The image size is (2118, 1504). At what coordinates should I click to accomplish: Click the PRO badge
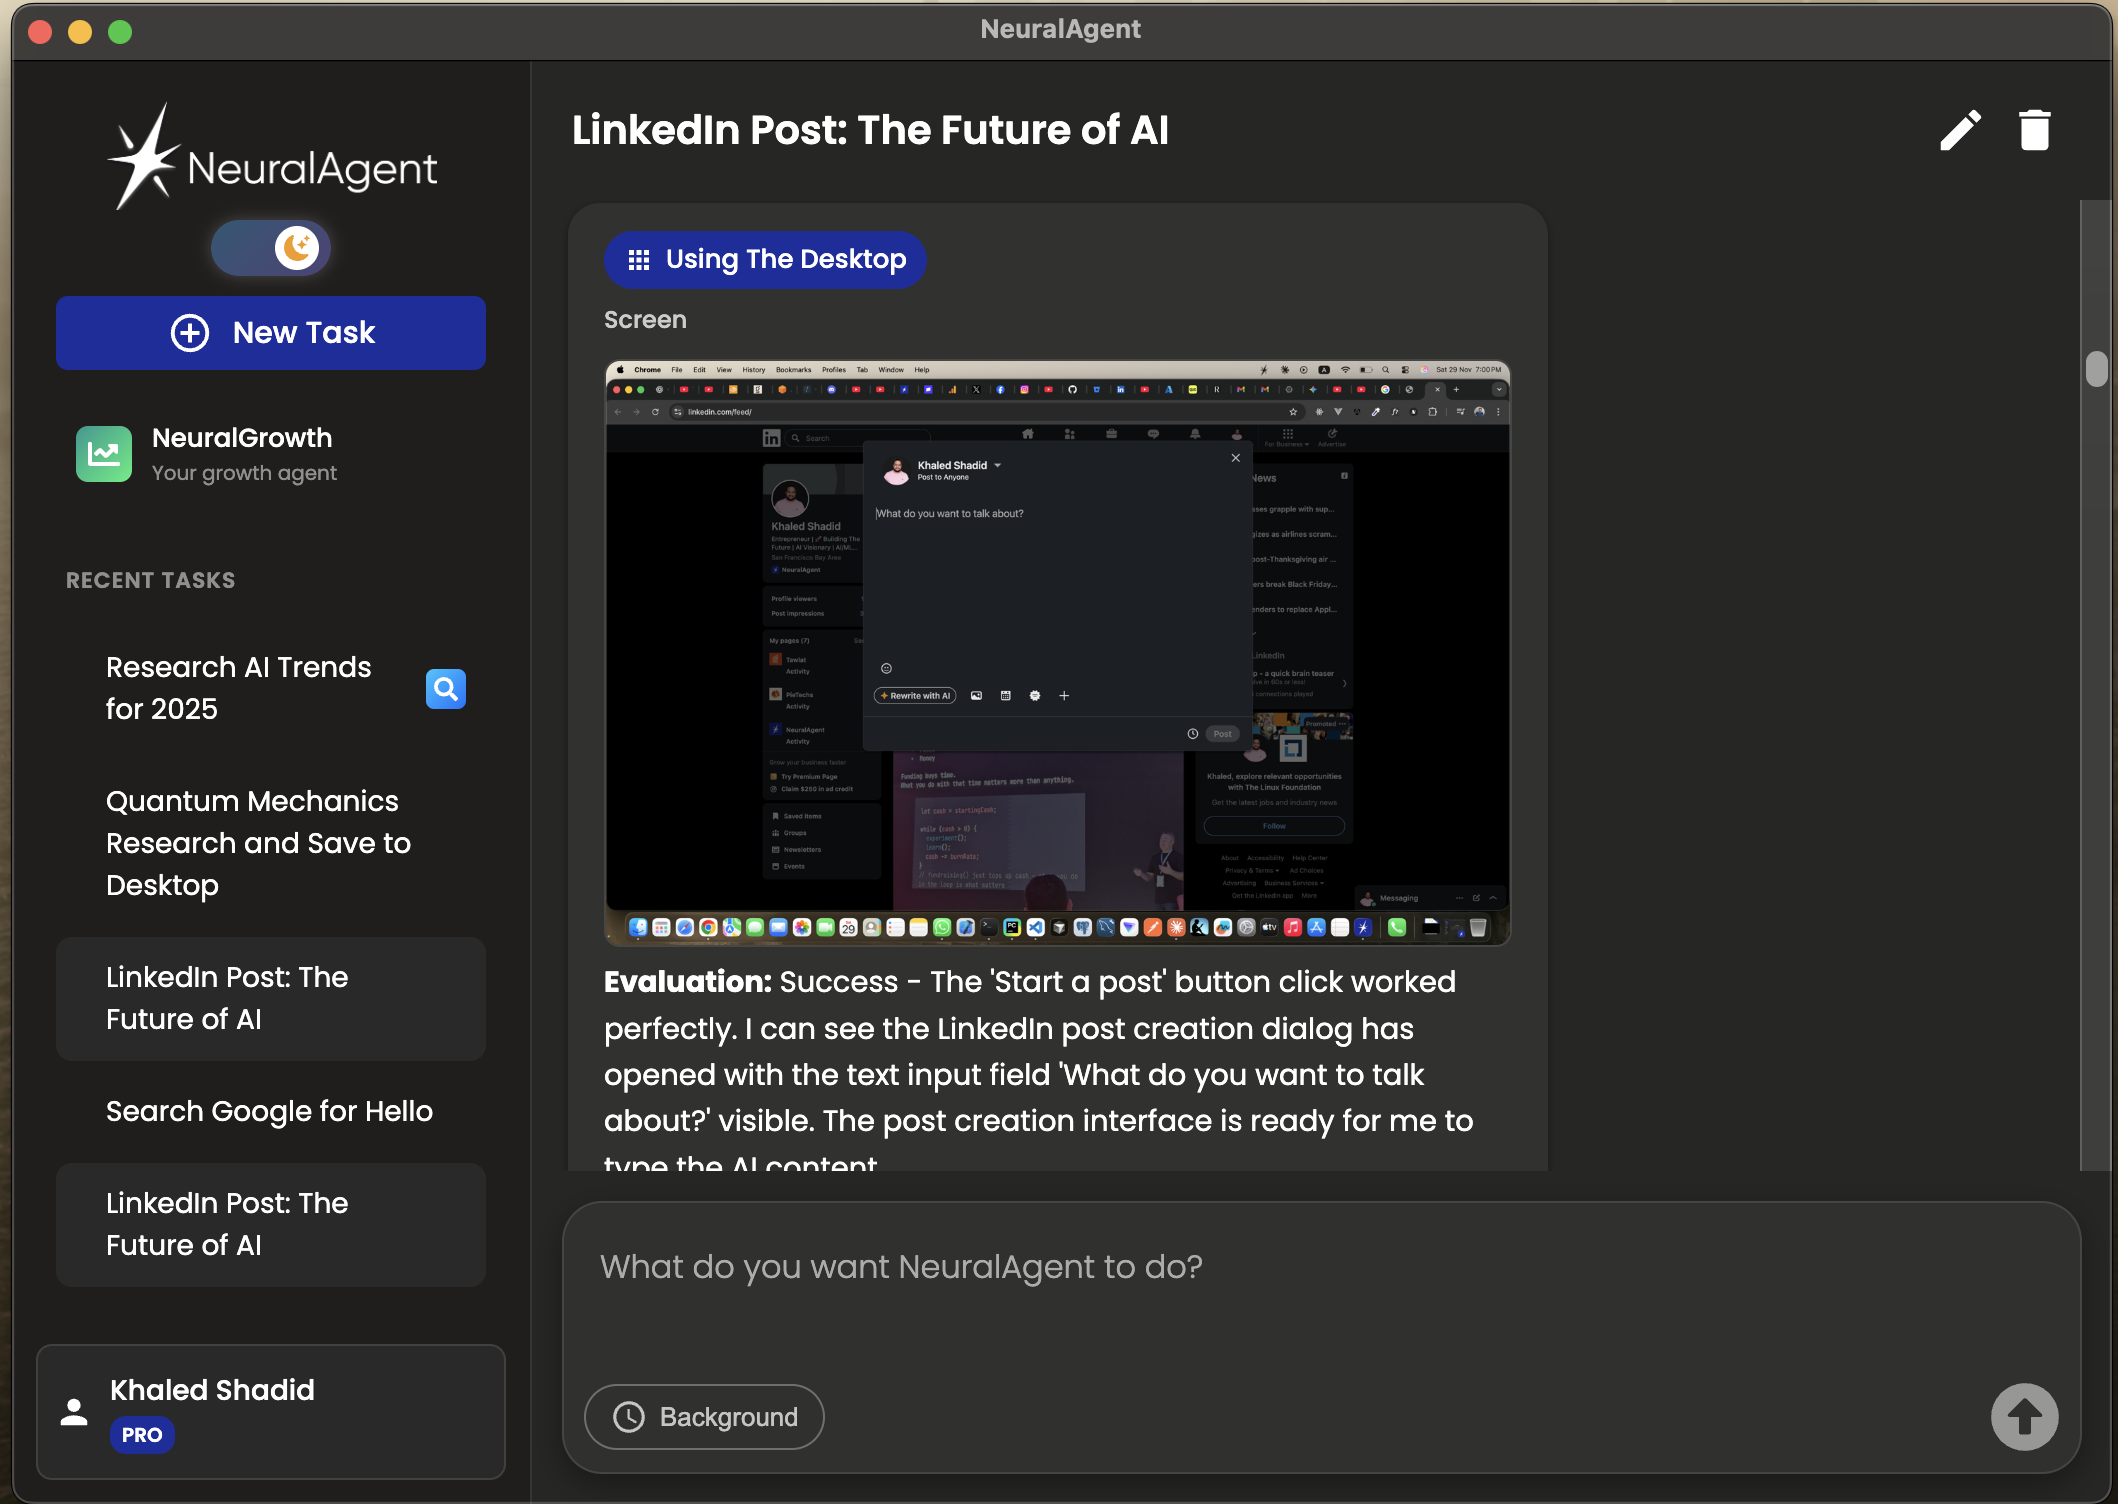(142, 1435)
